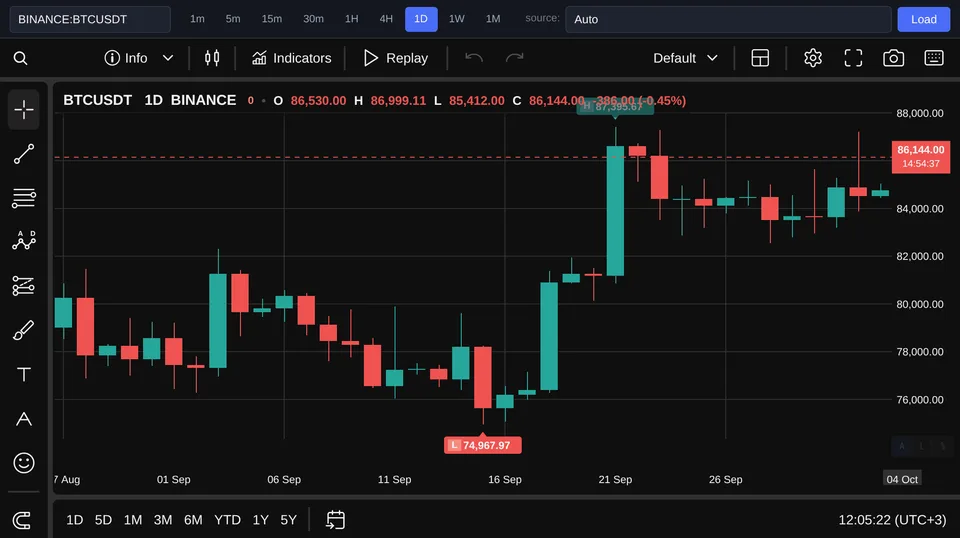Click the BTCUSDT symbol legend title
The height and width of the screenshot is (538, 960).
tap(97, 100)
